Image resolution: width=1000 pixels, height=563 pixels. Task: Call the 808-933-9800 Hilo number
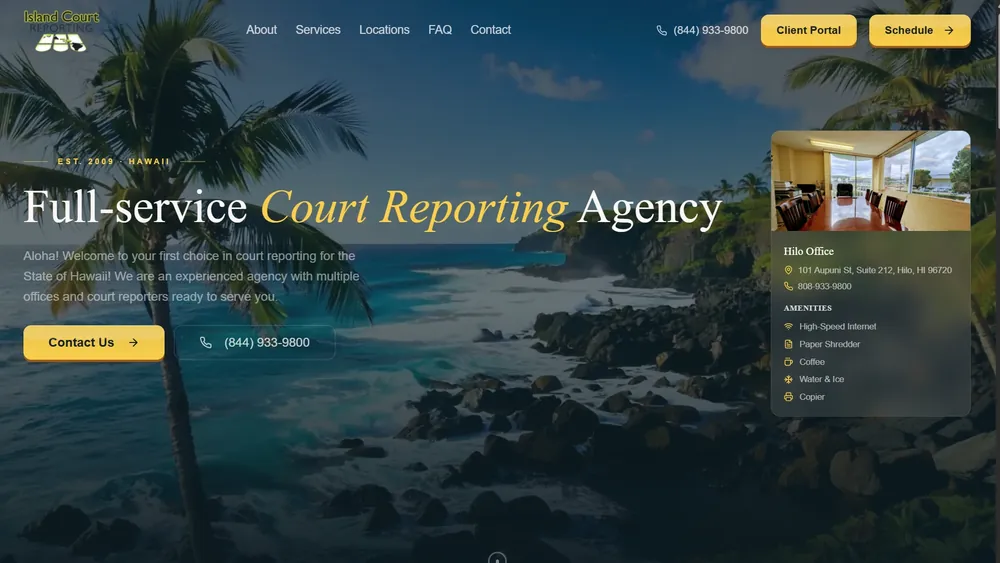pyautogui.click(x=824, y=286)
